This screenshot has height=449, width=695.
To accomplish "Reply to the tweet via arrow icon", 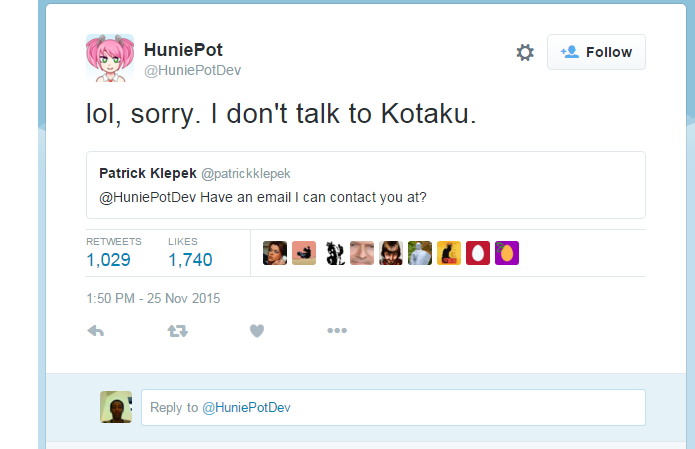I will (96, 331).
